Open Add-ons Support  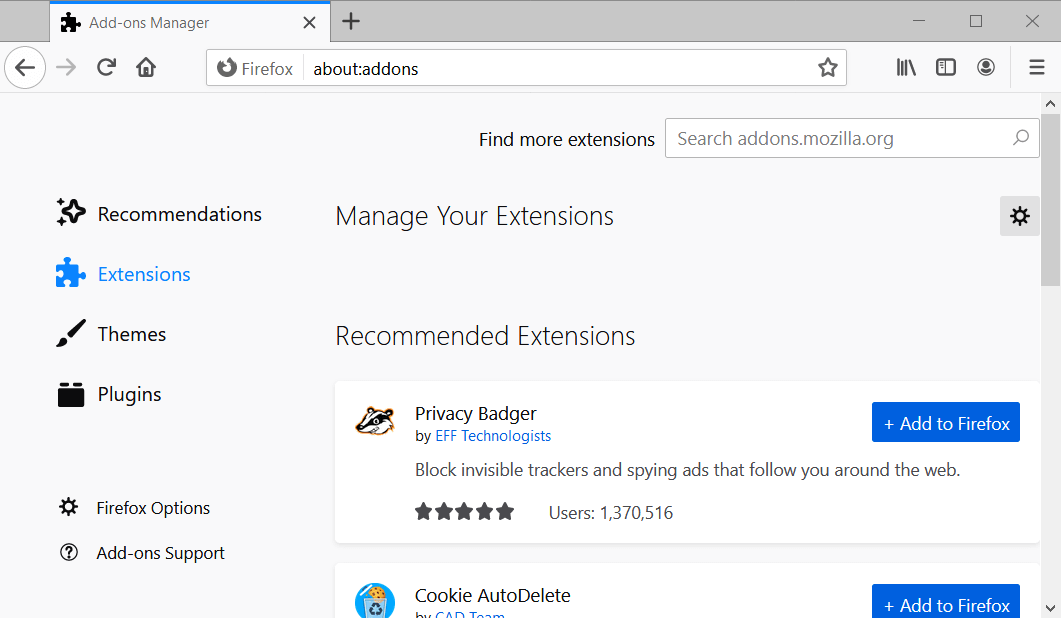(160, 552)
